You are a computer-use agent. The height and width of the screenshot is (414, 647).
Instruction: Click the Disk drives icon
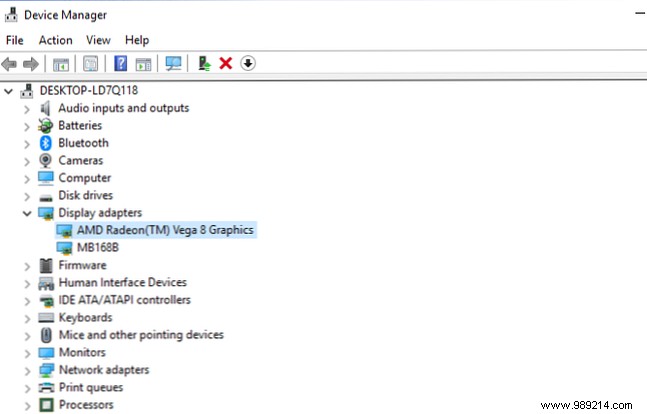pyautogui.click(x=46, y=197)
